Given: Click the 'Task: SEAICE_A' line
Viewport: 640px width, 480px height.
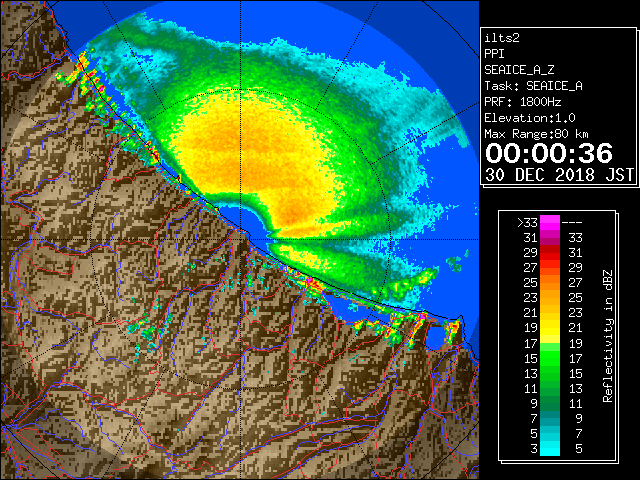Looking at the screenshot, I should pyautogui.click(x=533, y=86).
